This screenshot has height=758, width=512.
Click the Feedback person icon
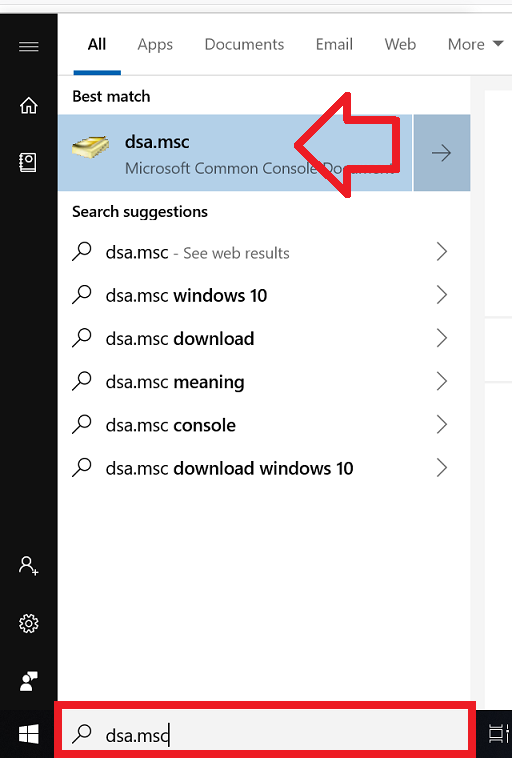(29, 681)
